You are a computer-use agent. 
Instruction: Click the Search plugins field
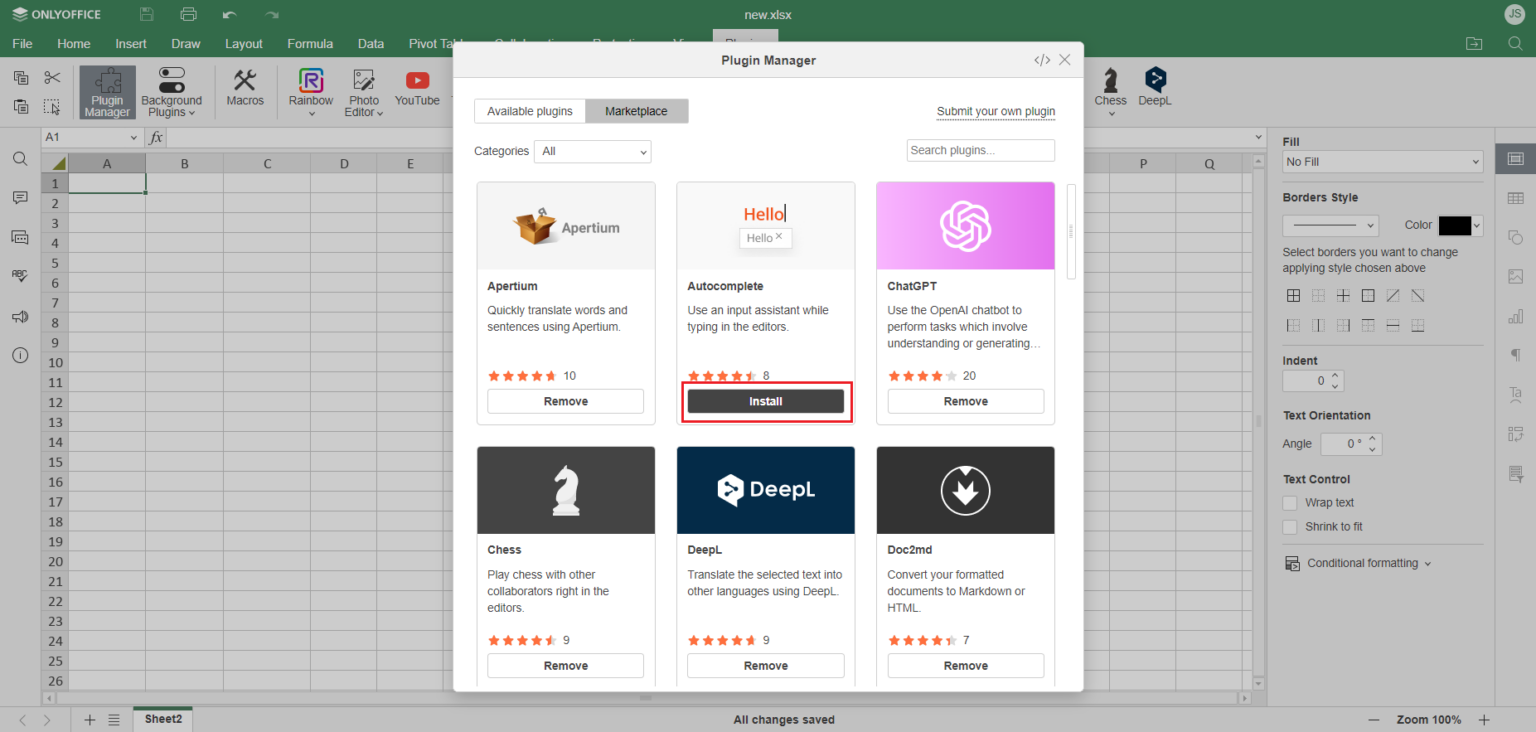click(x=980, y=150)
